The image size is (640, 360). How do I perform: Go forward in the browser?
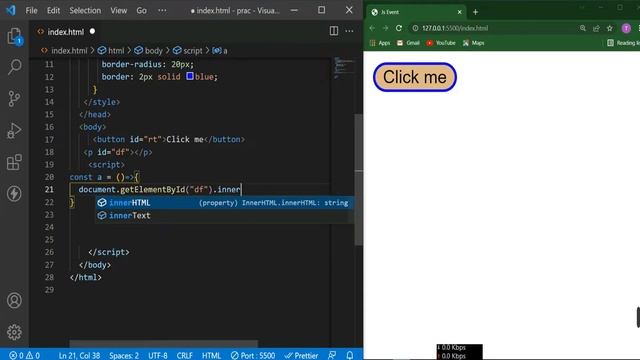(x=385, y=28)
